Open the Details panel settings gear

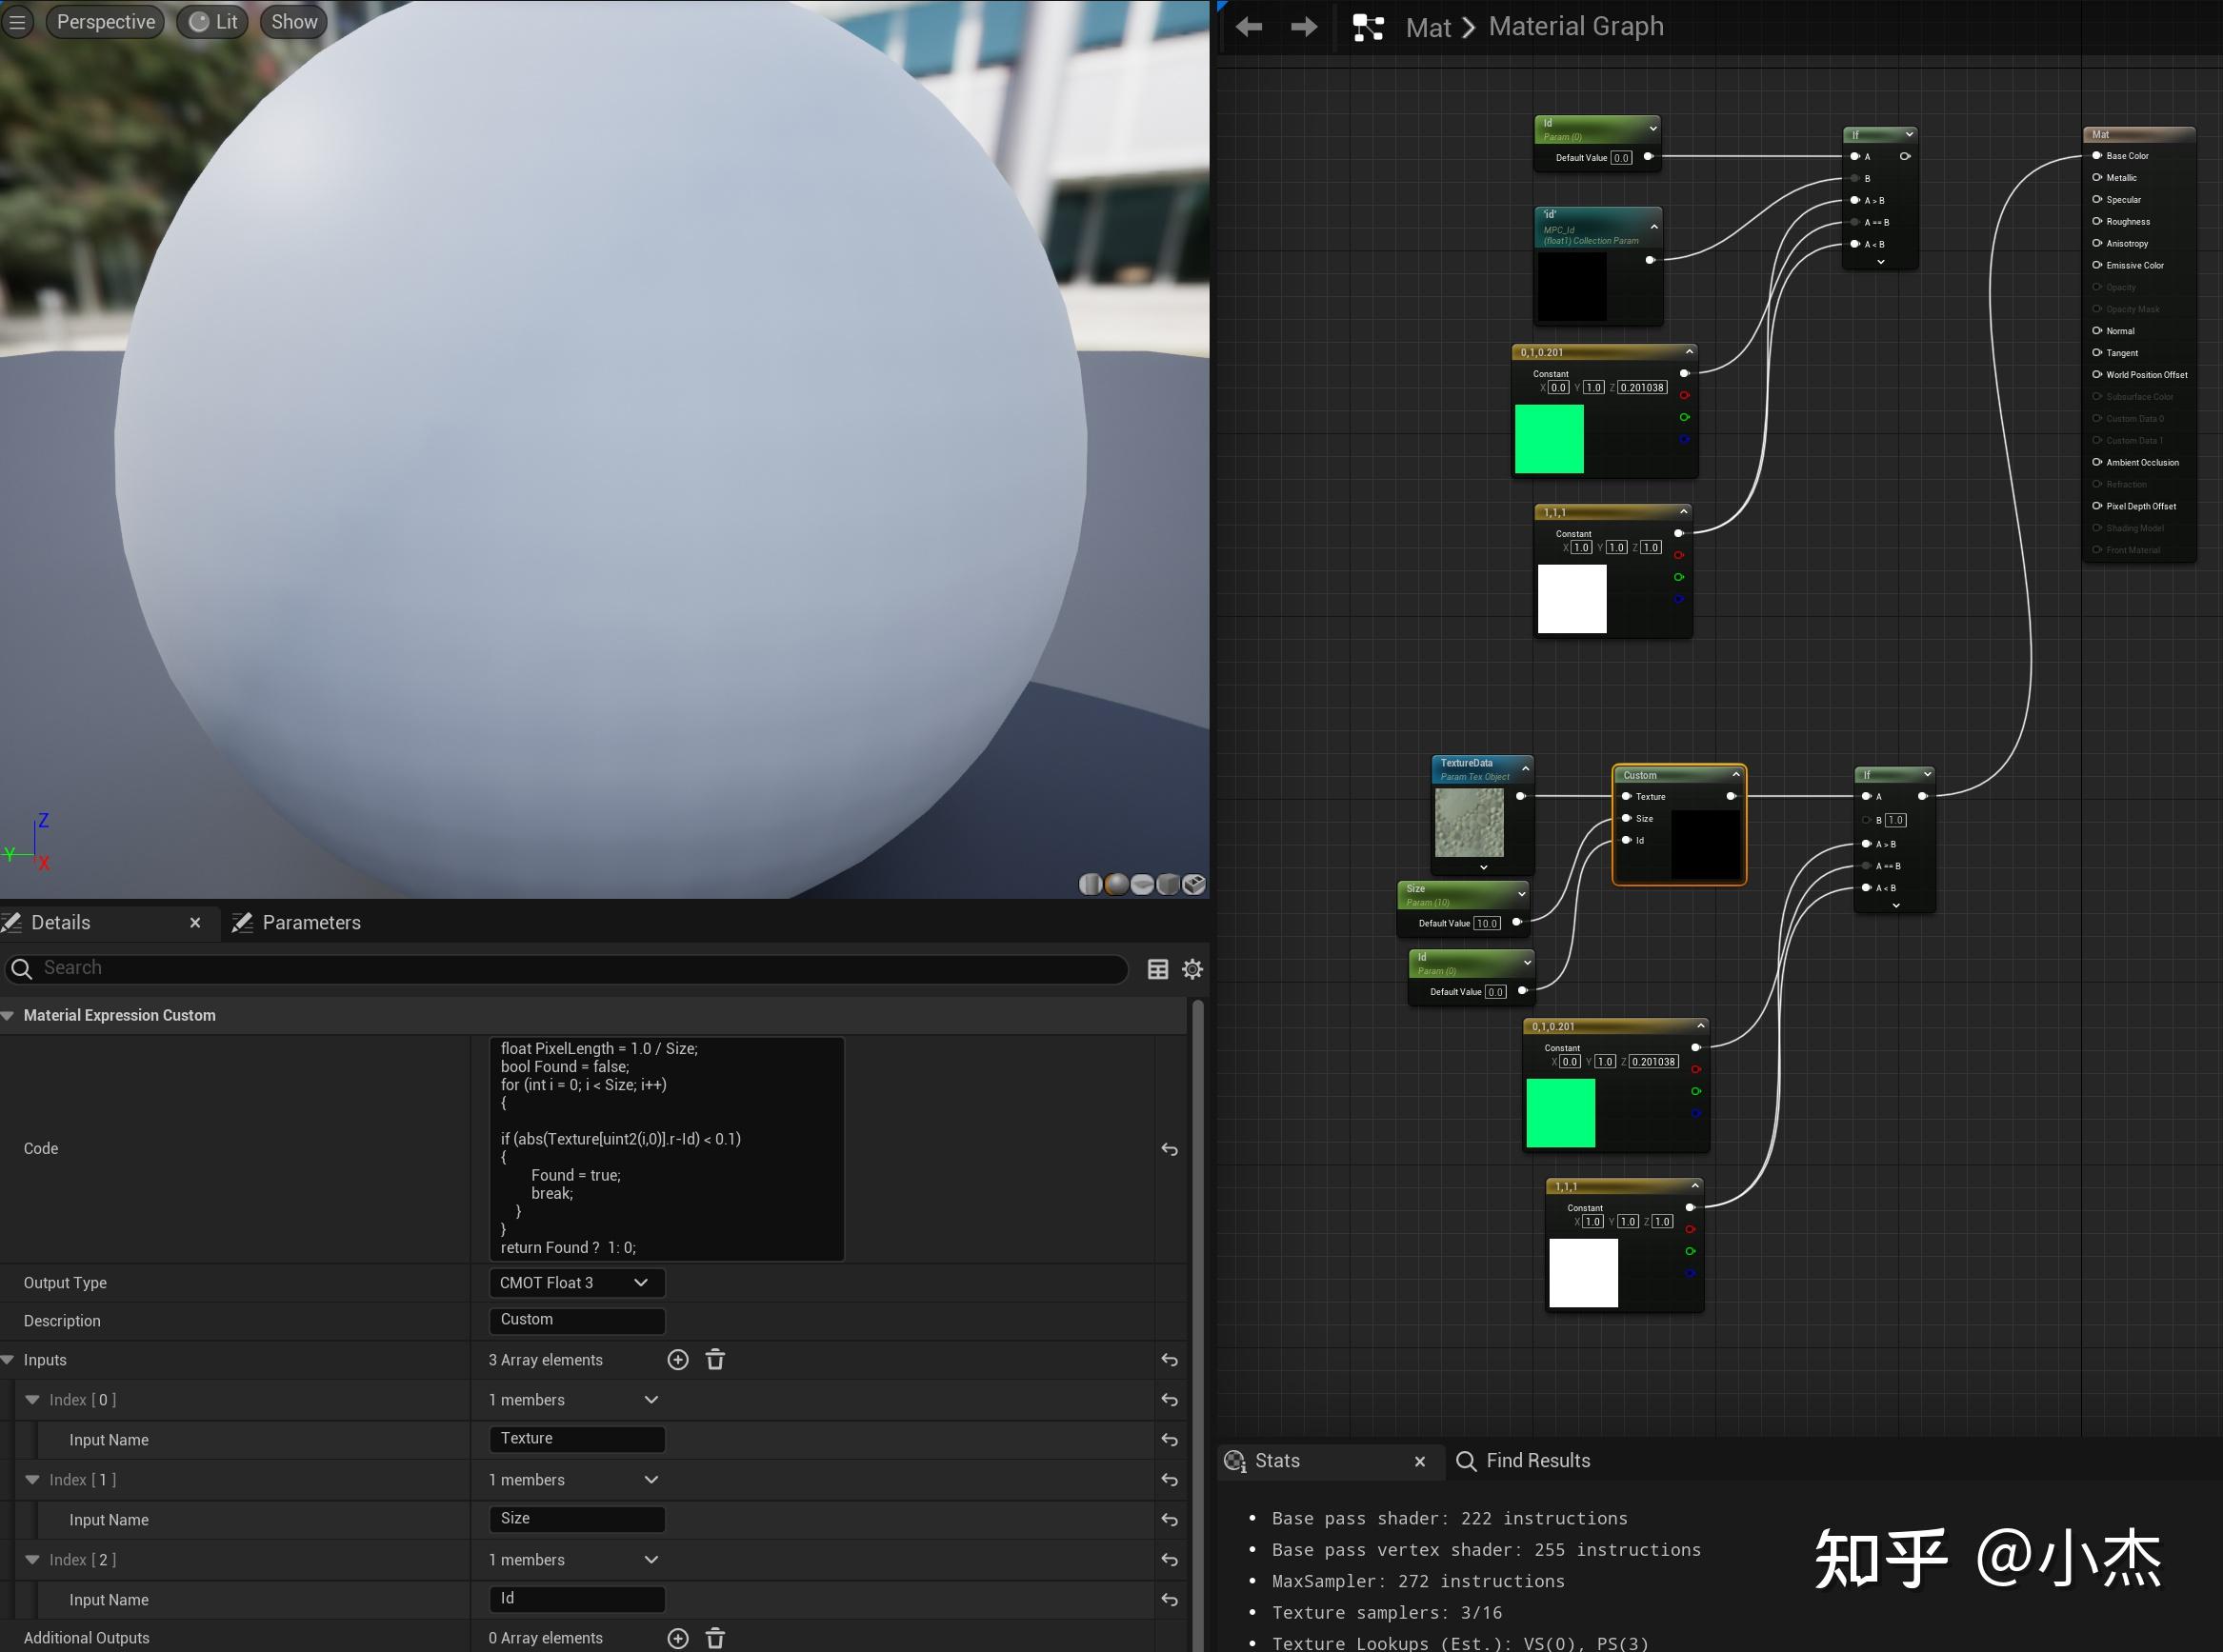[1192, 968]
